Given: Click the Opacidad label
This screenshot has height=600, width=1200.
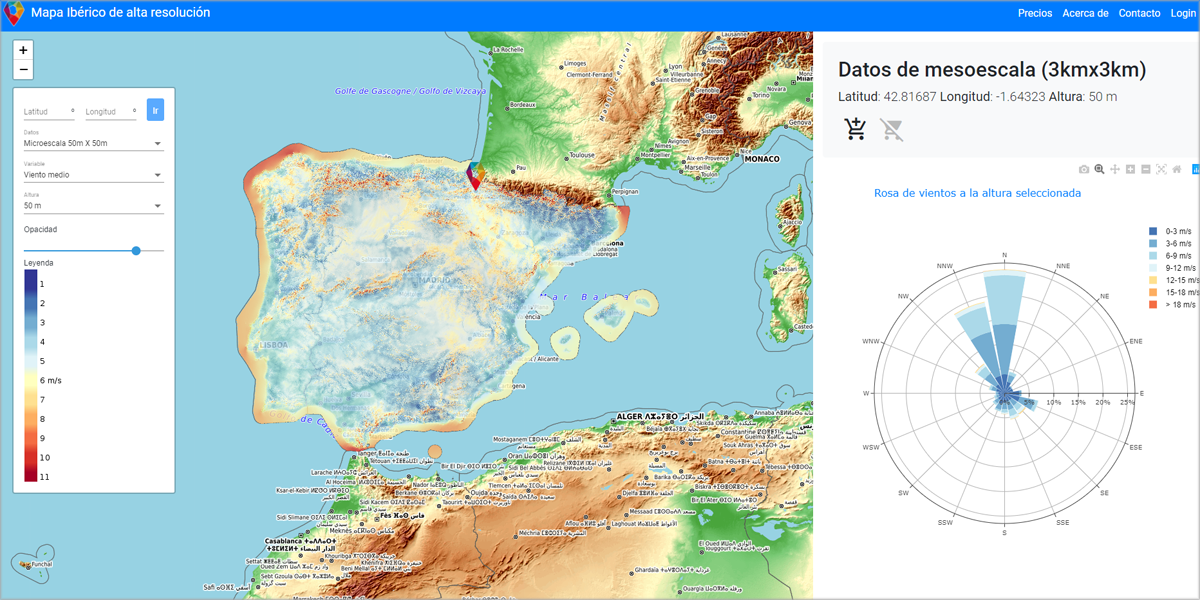Looking at the screenshot, I should click(41, 230).
